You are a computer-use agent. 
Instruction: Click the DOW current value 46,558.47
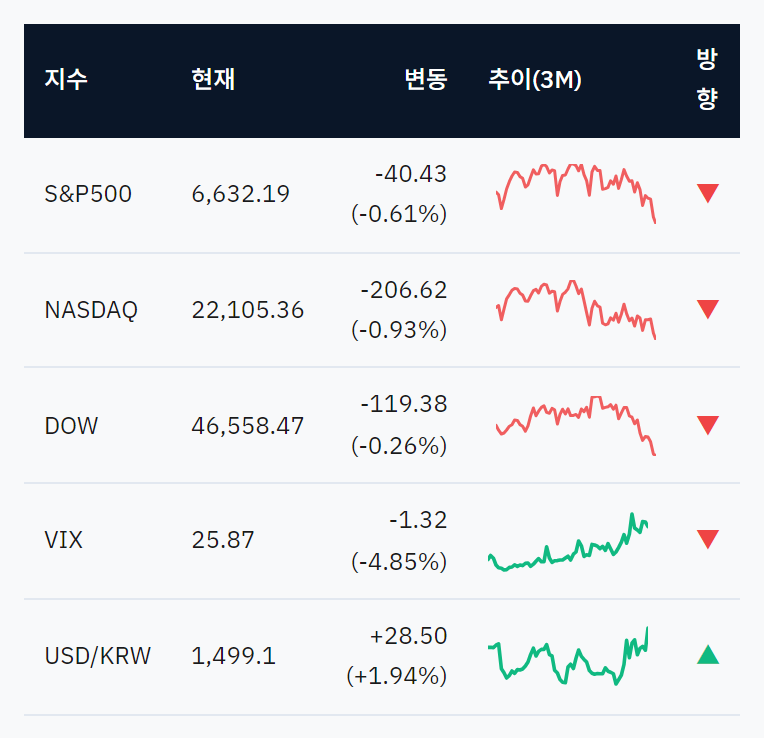point(248,426)
